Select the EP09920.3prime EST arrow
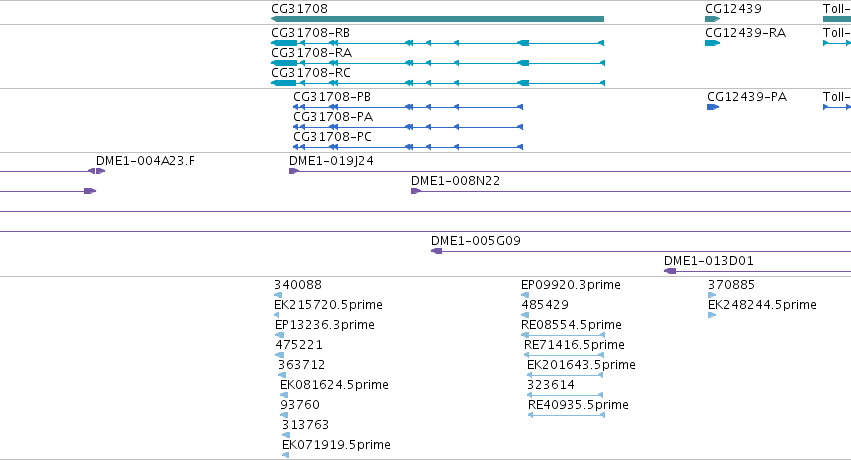Image resolution: width=851 pixels, height=460 pixels. tap(526, 295)
